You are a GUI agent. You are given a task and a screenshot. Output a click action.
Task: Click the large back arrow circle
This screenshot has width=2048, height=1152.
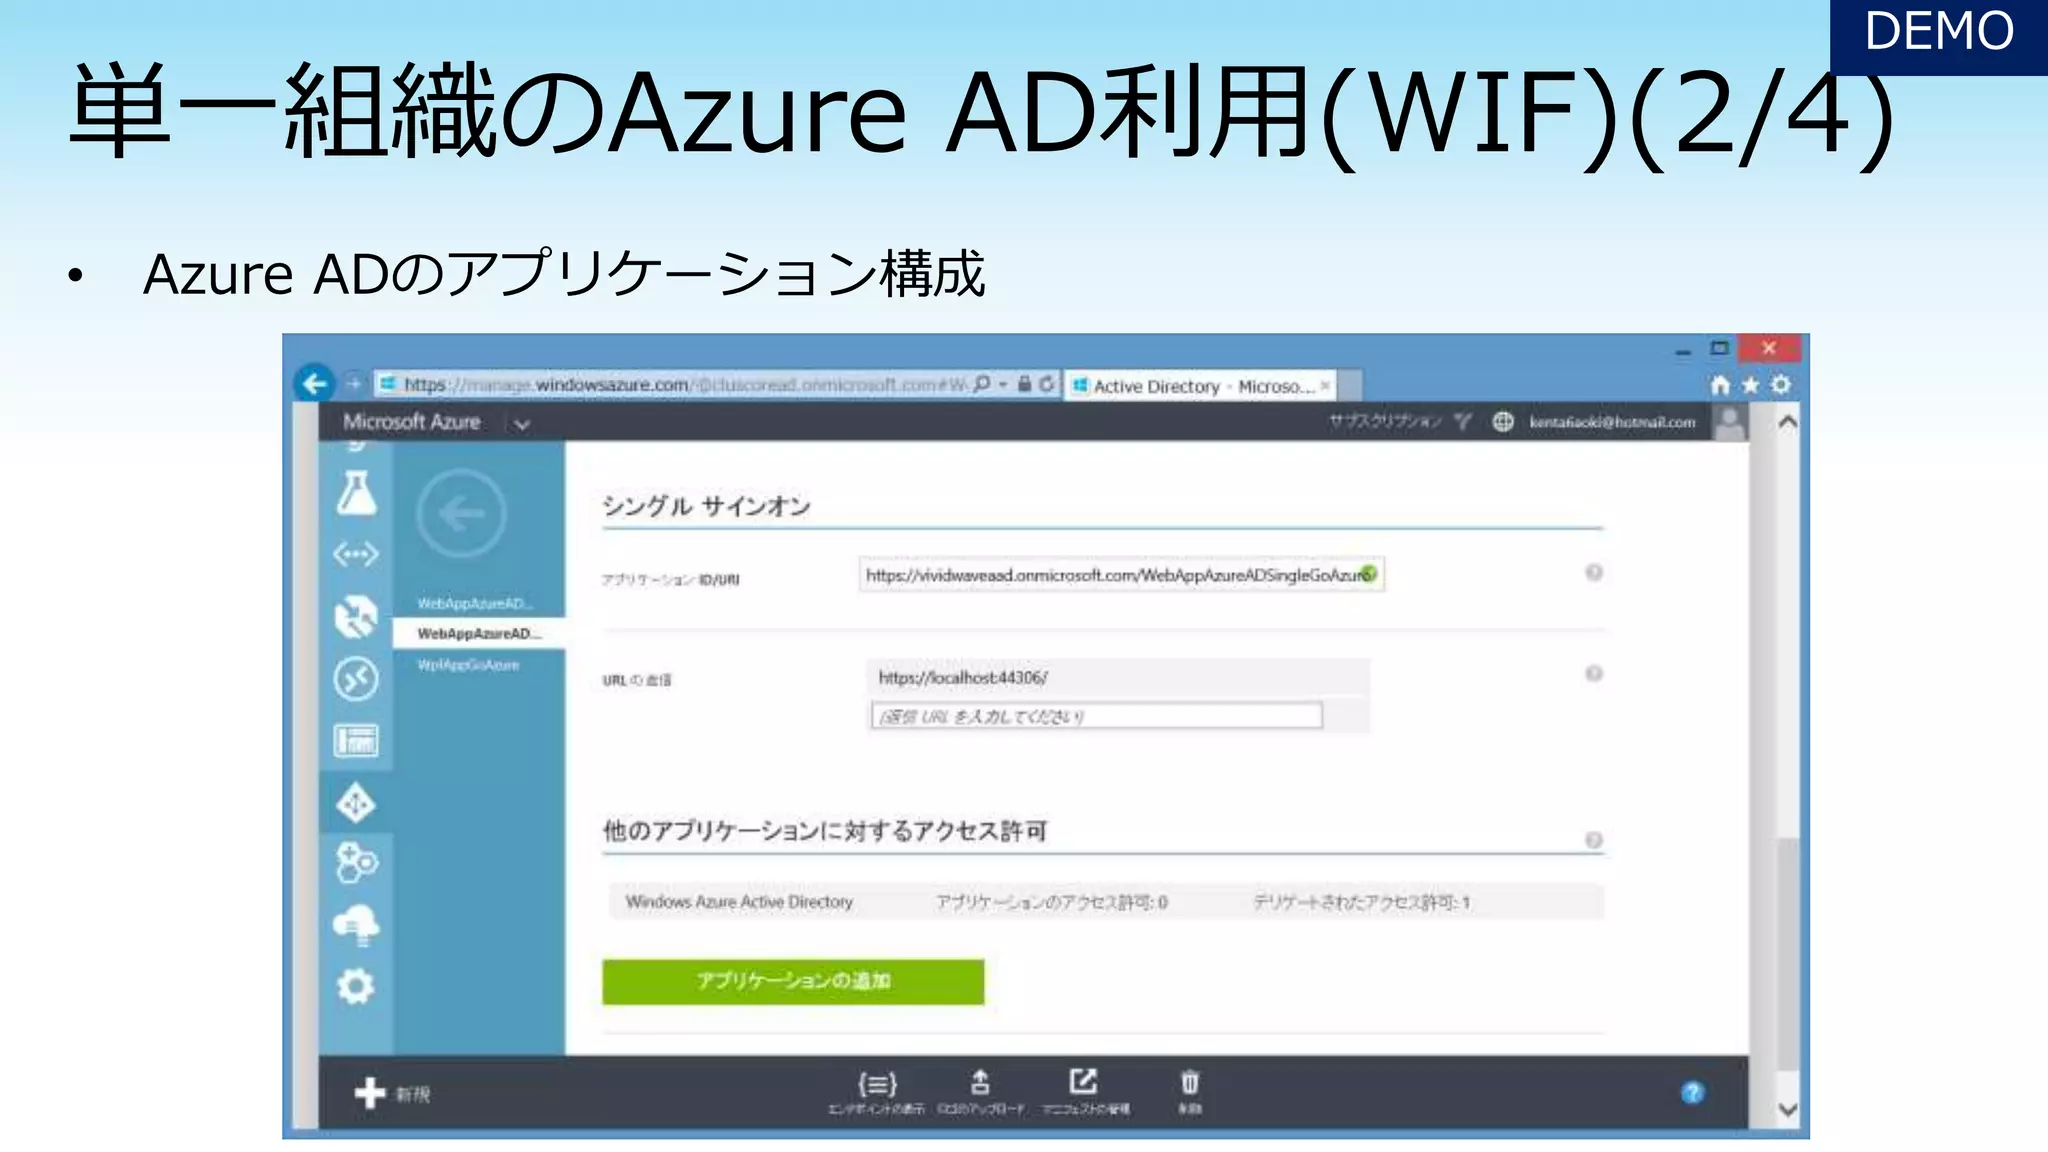pos(461,514)
